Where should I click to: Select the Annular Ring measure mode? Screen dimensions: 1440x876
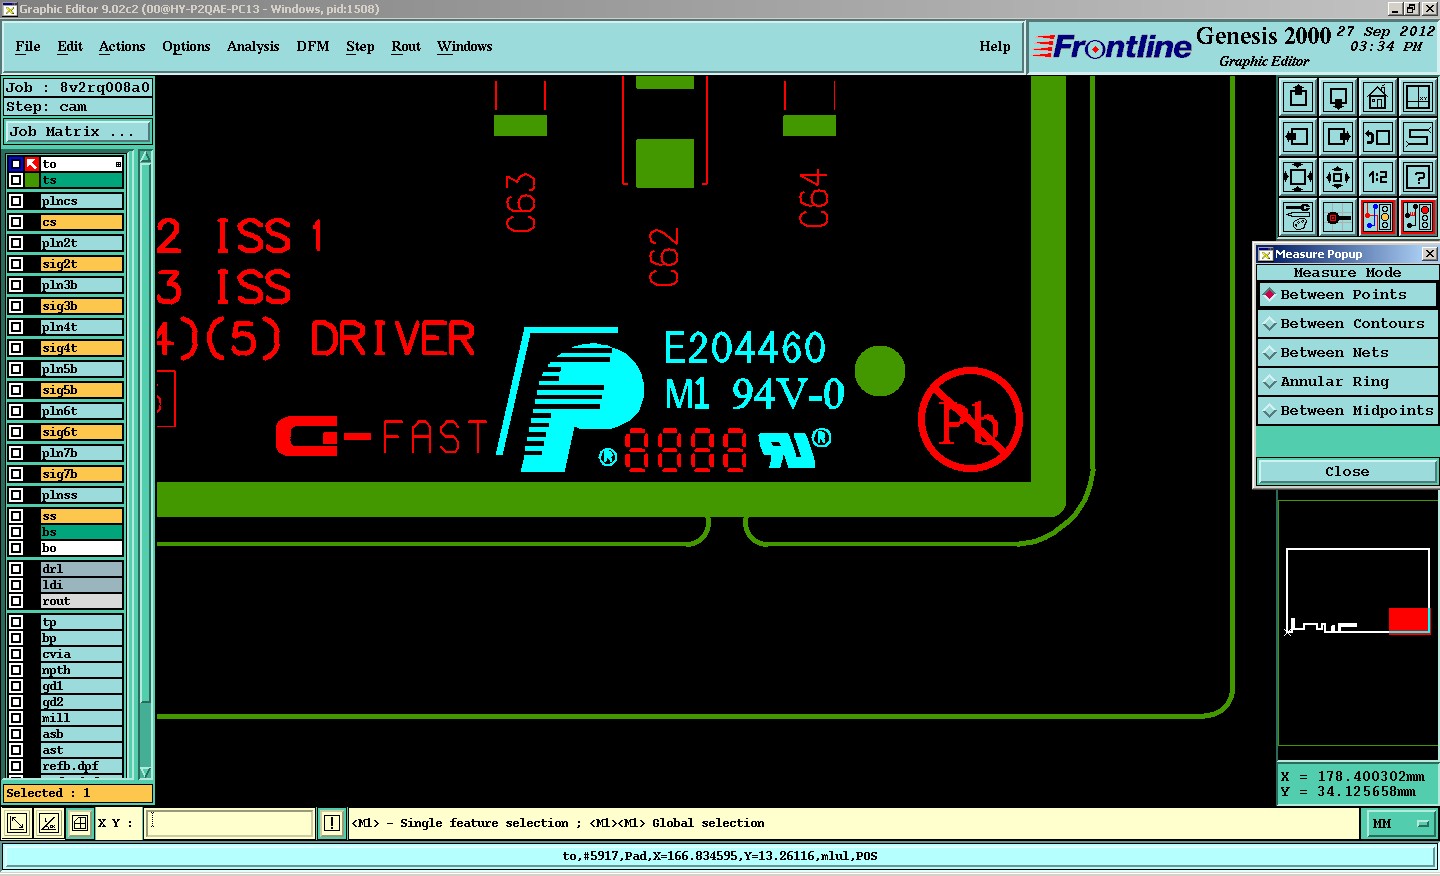tap(1347, 382)
